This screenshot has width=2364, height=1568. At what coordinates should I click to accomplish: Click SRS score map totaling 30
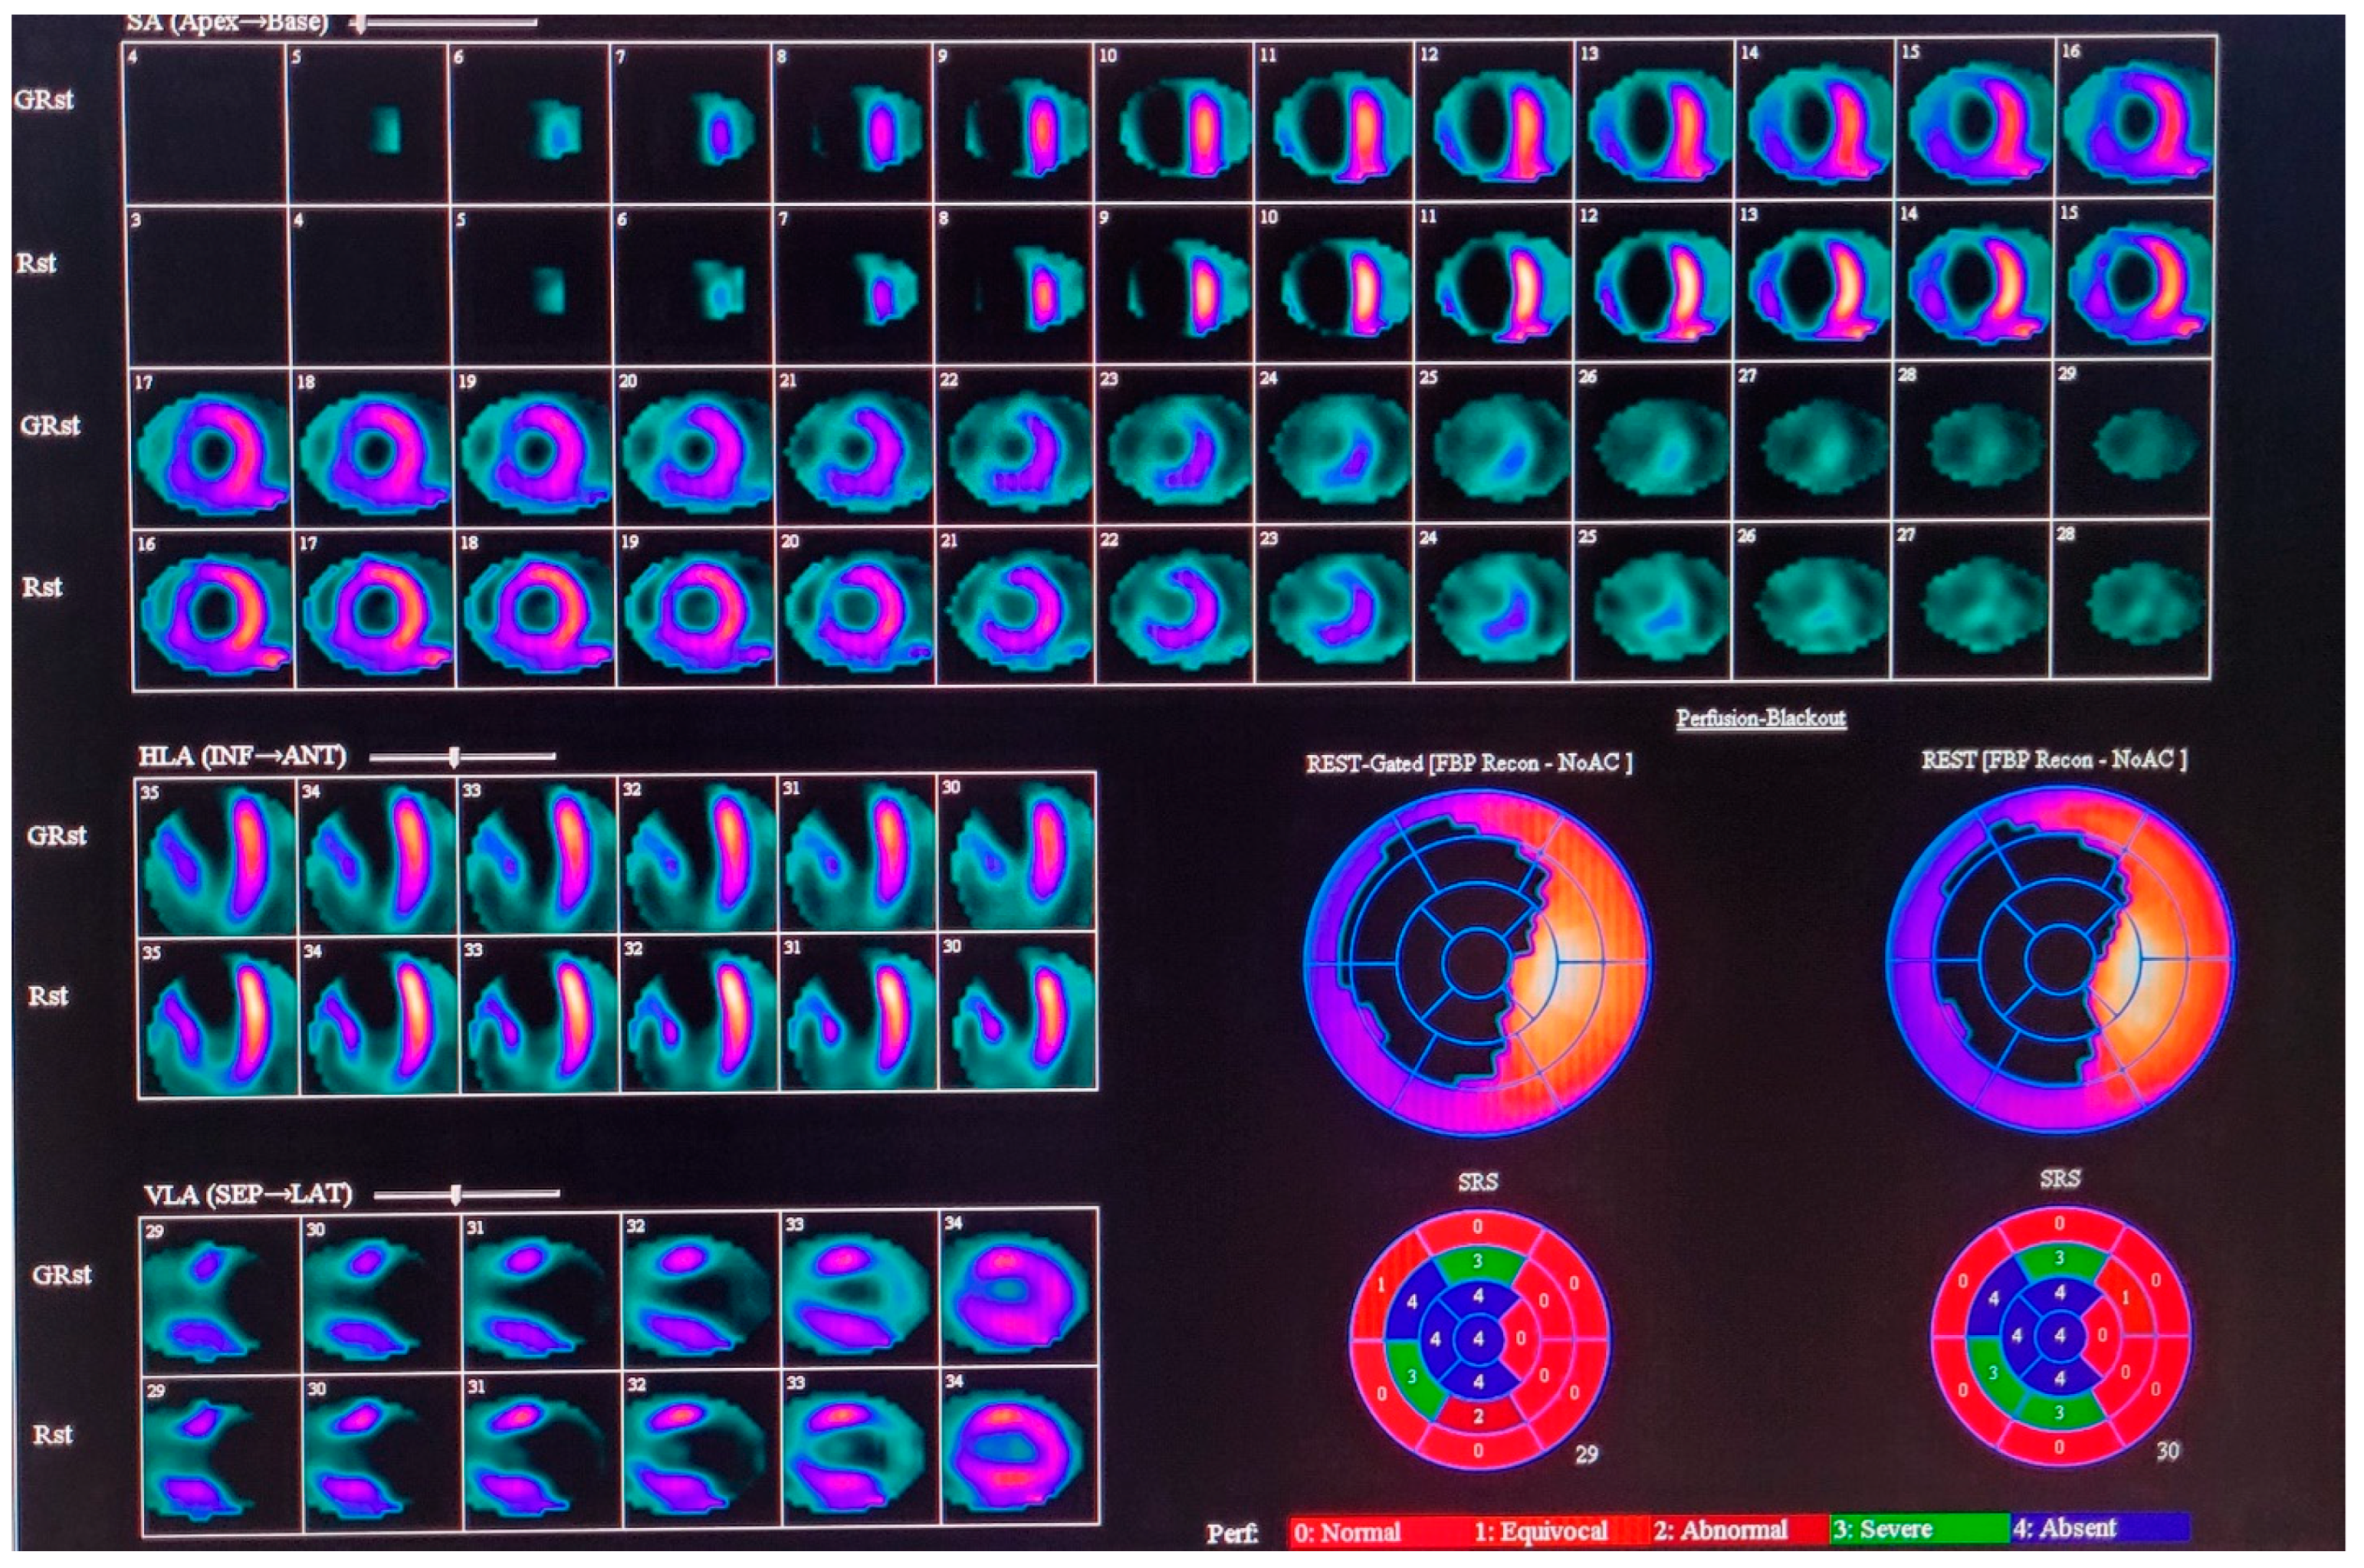pos(2058,1336)
